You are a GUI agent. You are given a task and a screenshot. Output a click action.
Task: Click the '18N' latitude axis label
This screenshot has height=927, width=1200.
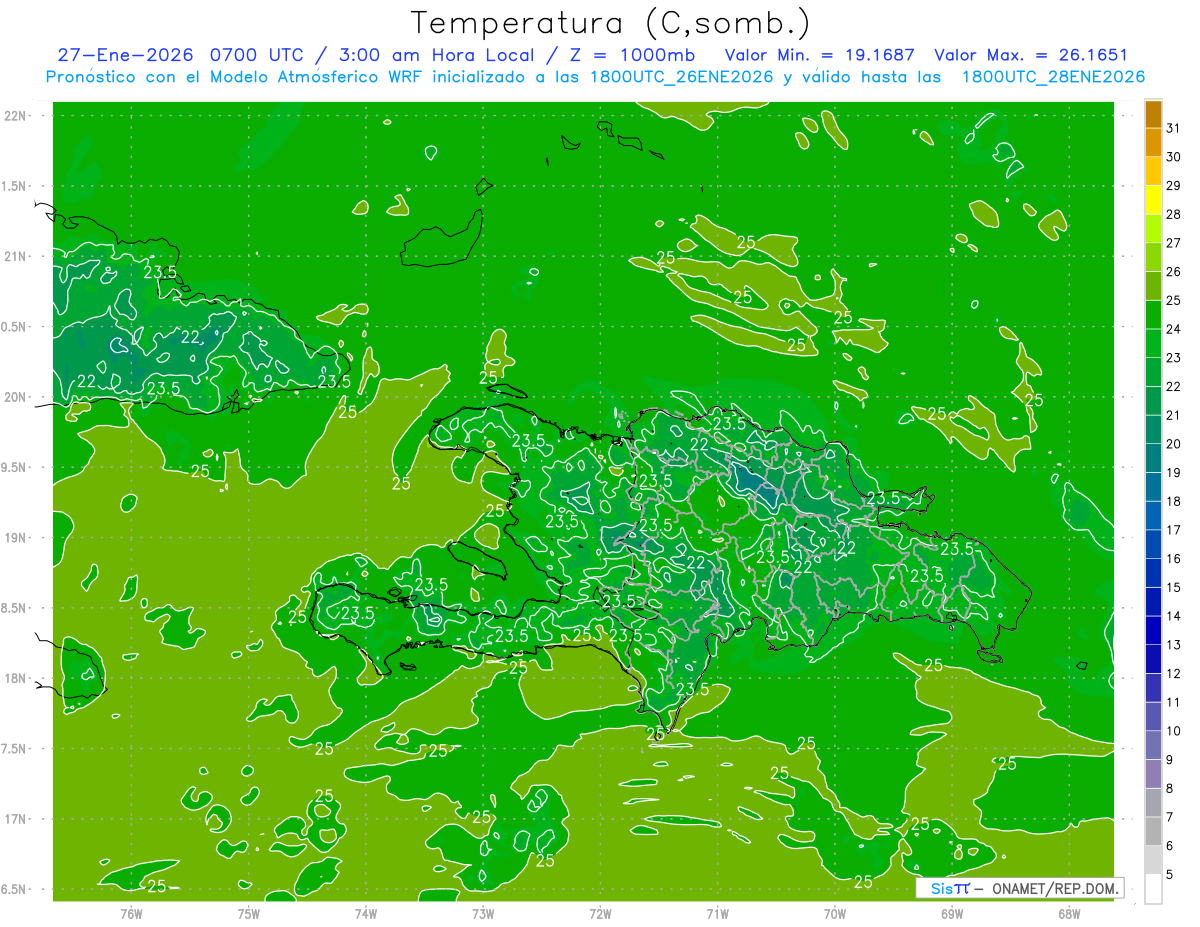tap(15, 678)
